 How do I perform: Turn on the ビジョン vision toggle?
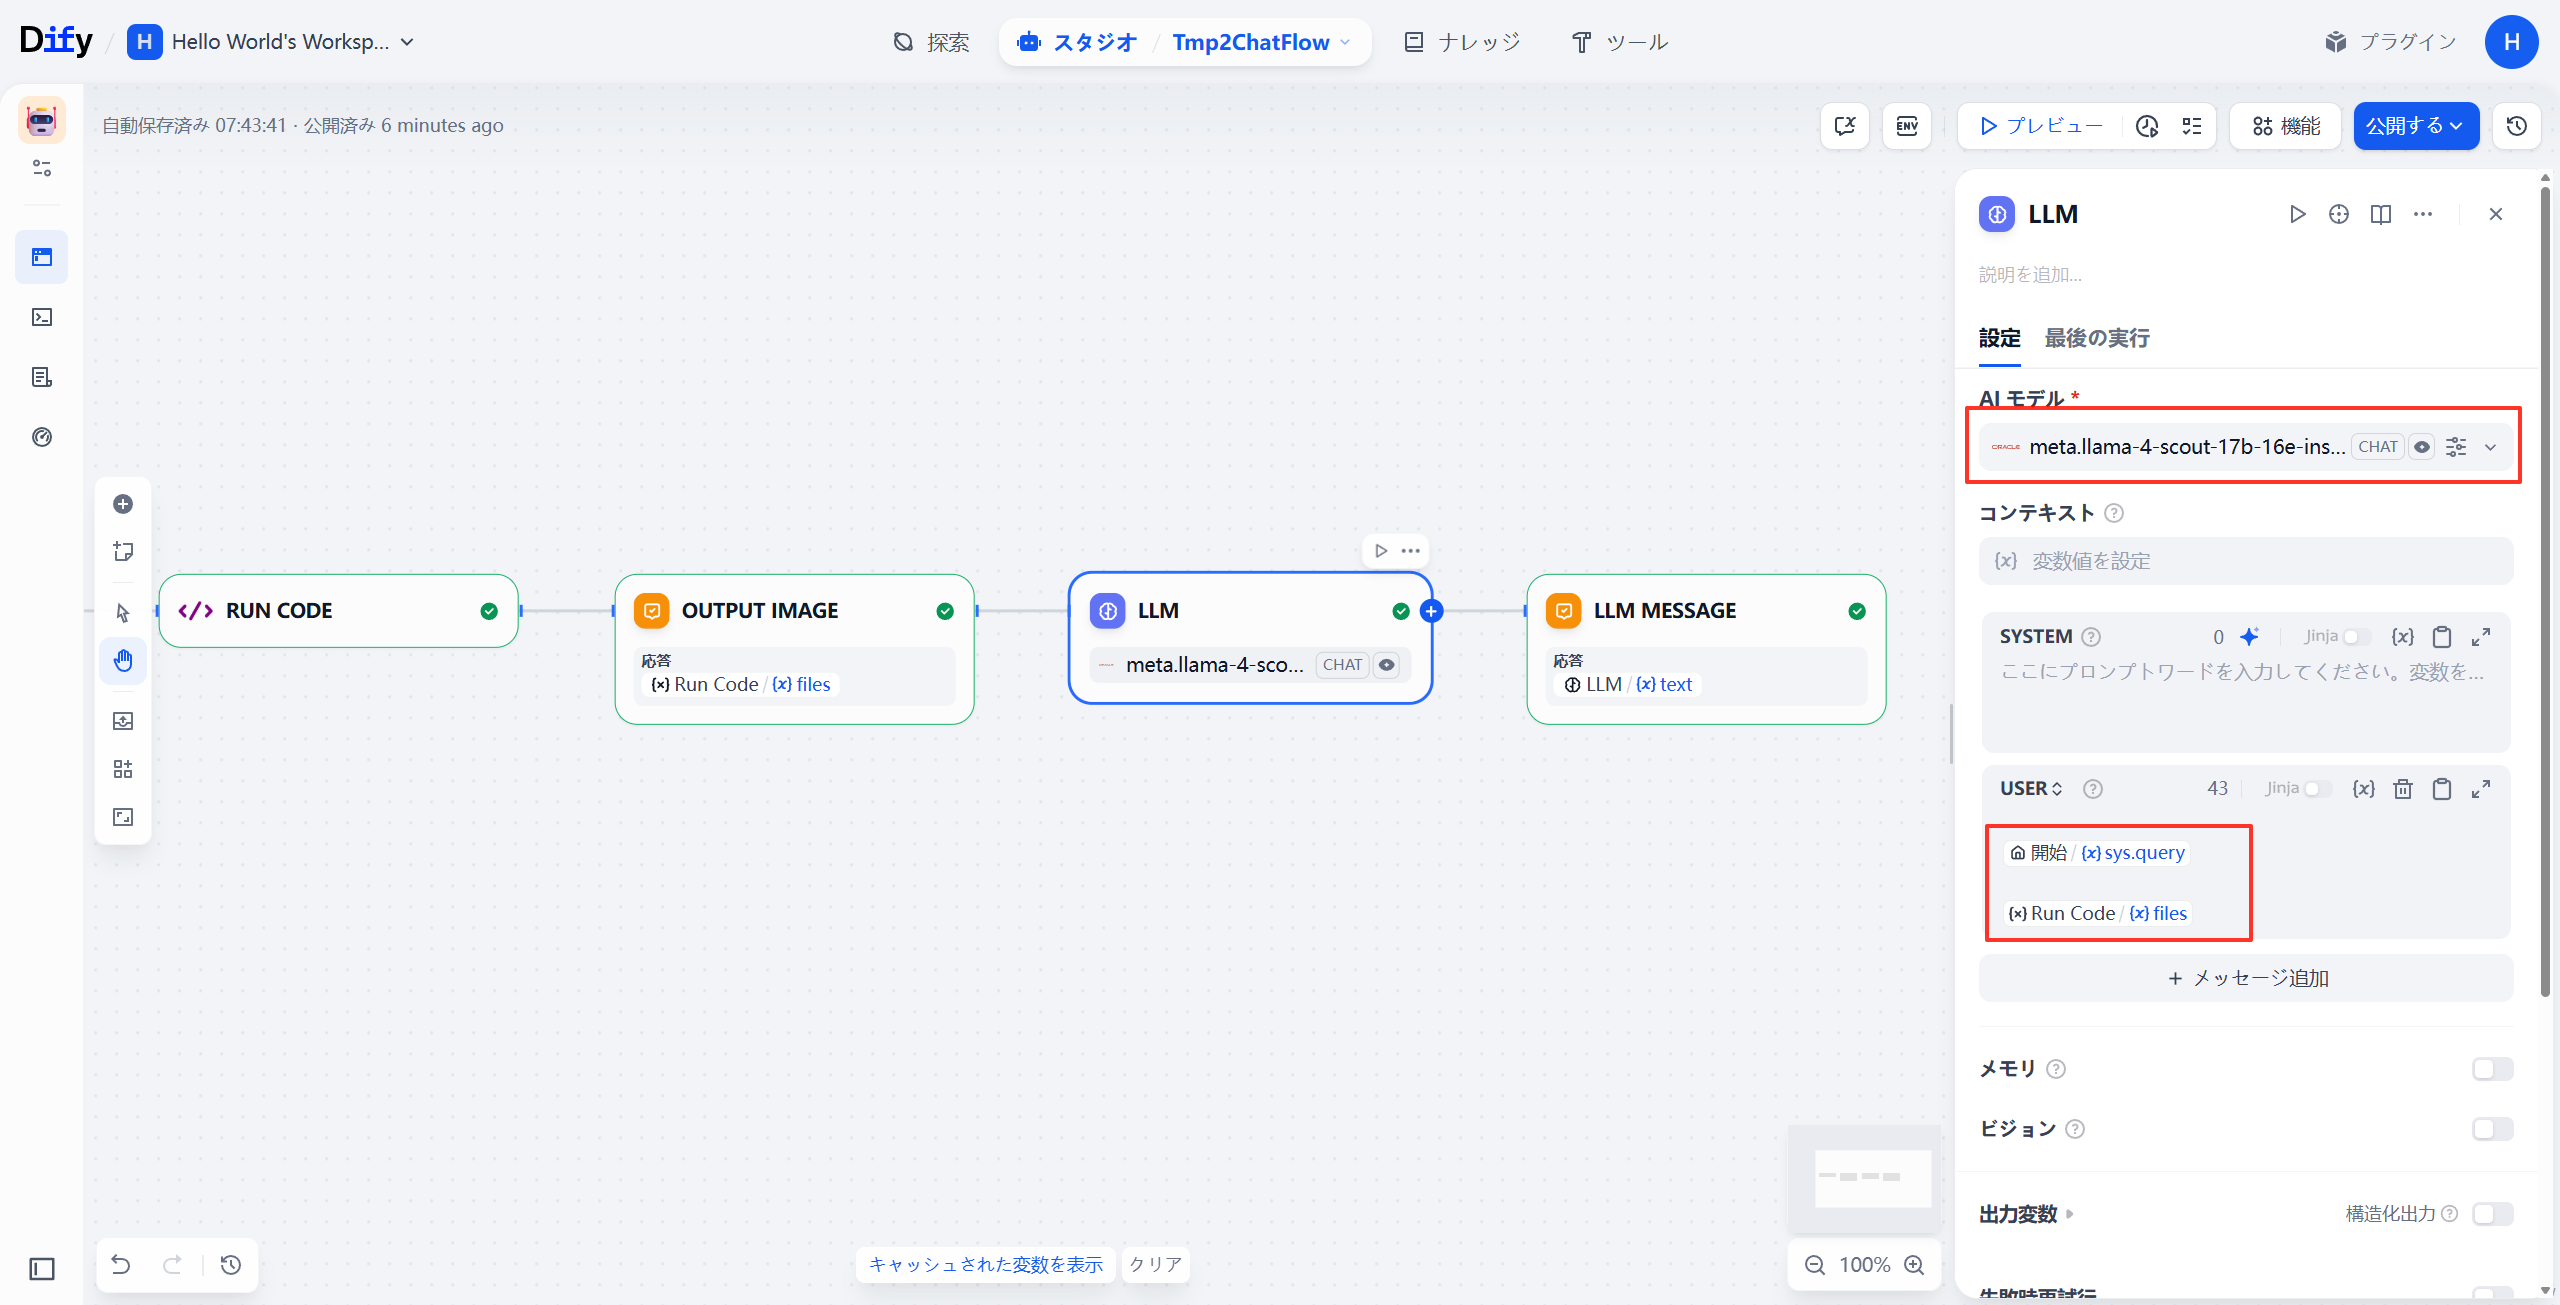click(x=2491, y=1129)
